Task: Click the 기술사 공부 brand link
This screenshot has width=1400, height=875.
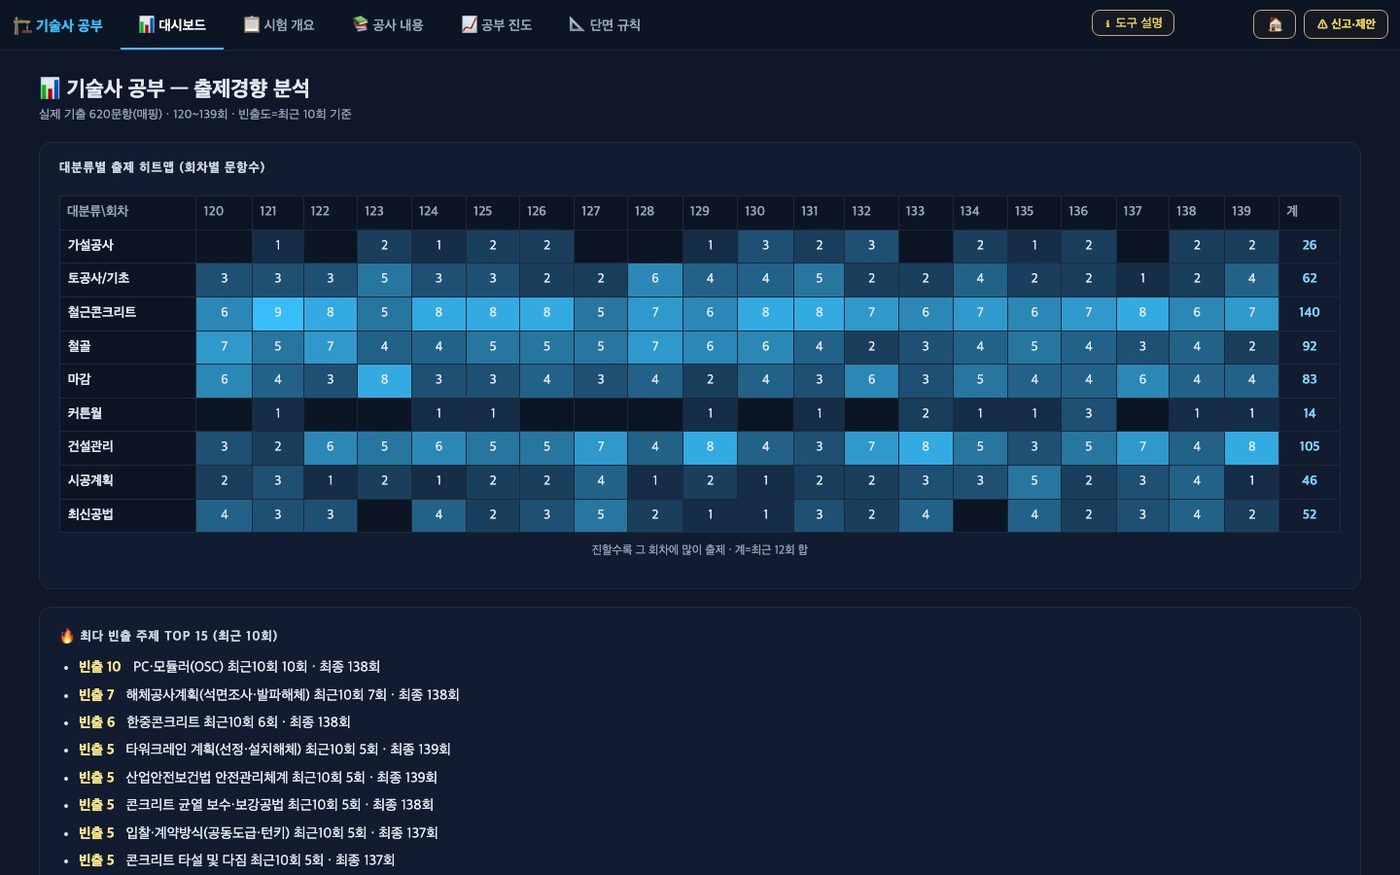Action: [58, 25]
